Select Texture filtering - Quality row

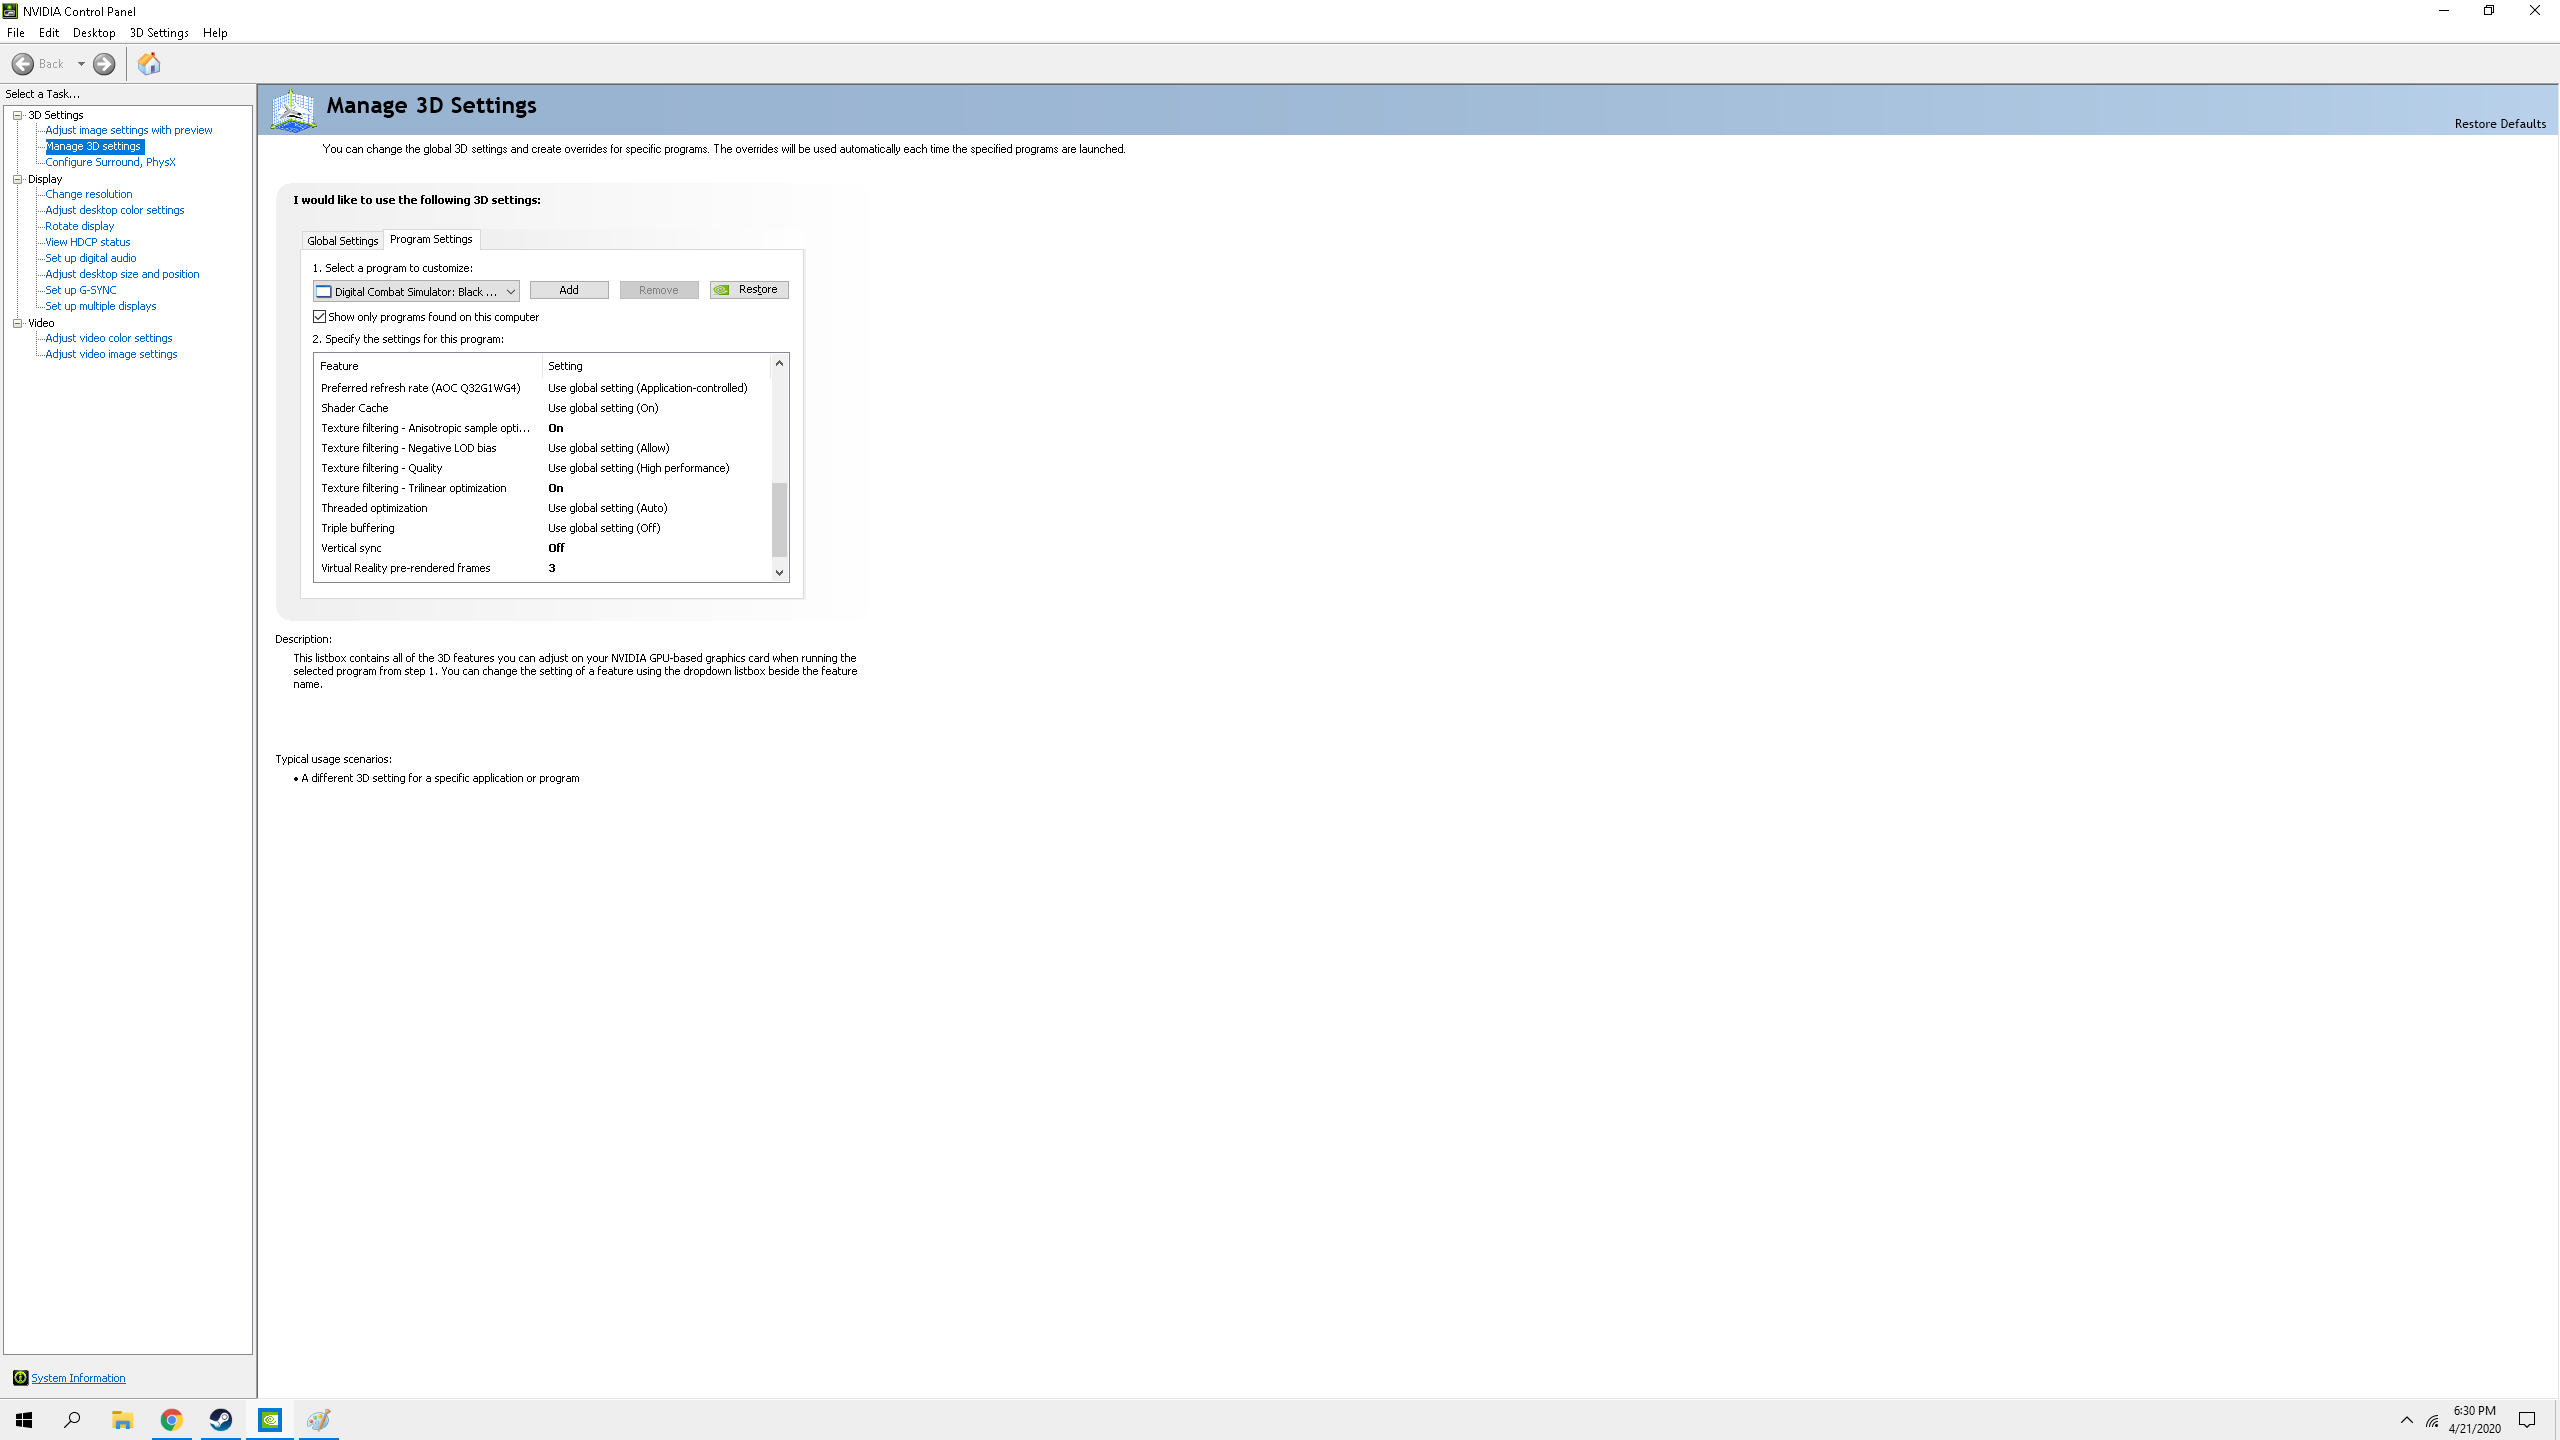pos(543,468)
